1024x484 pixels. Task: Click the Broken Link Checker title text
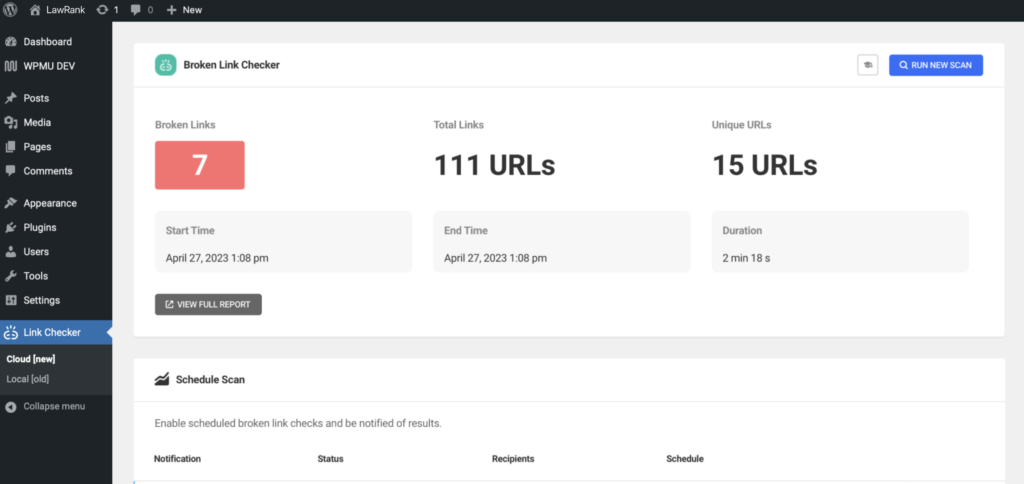click(232, 65)
